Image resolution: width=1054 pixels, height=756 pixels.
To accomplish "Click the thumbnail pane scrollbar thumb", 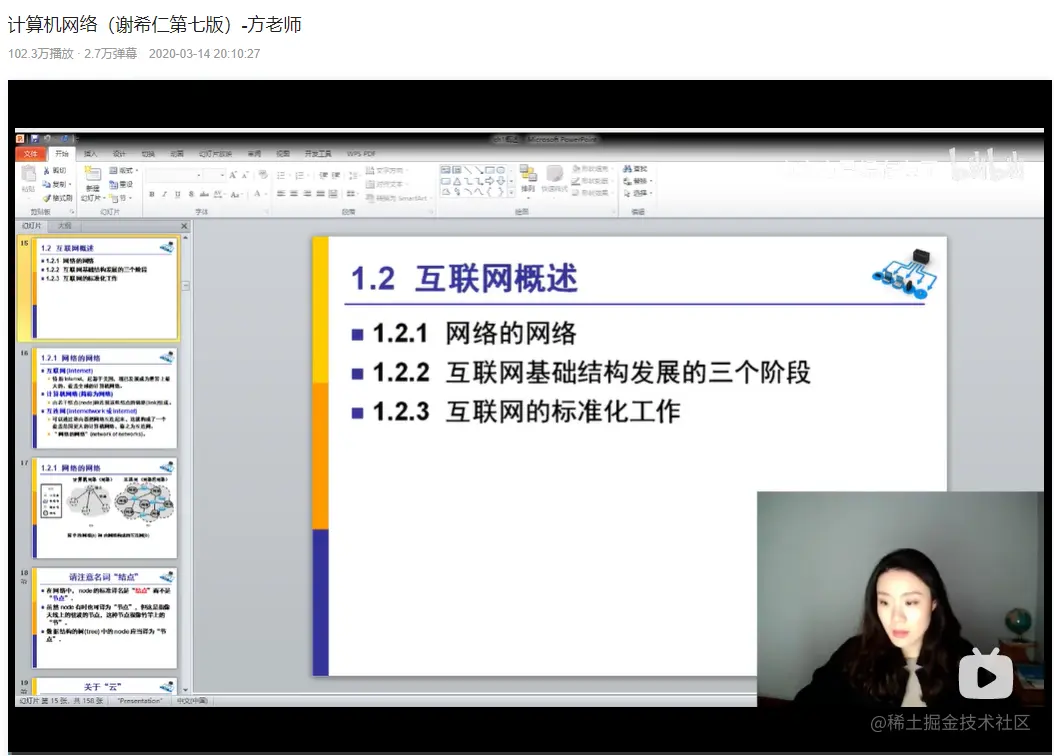I will click(x=186, y=286).
